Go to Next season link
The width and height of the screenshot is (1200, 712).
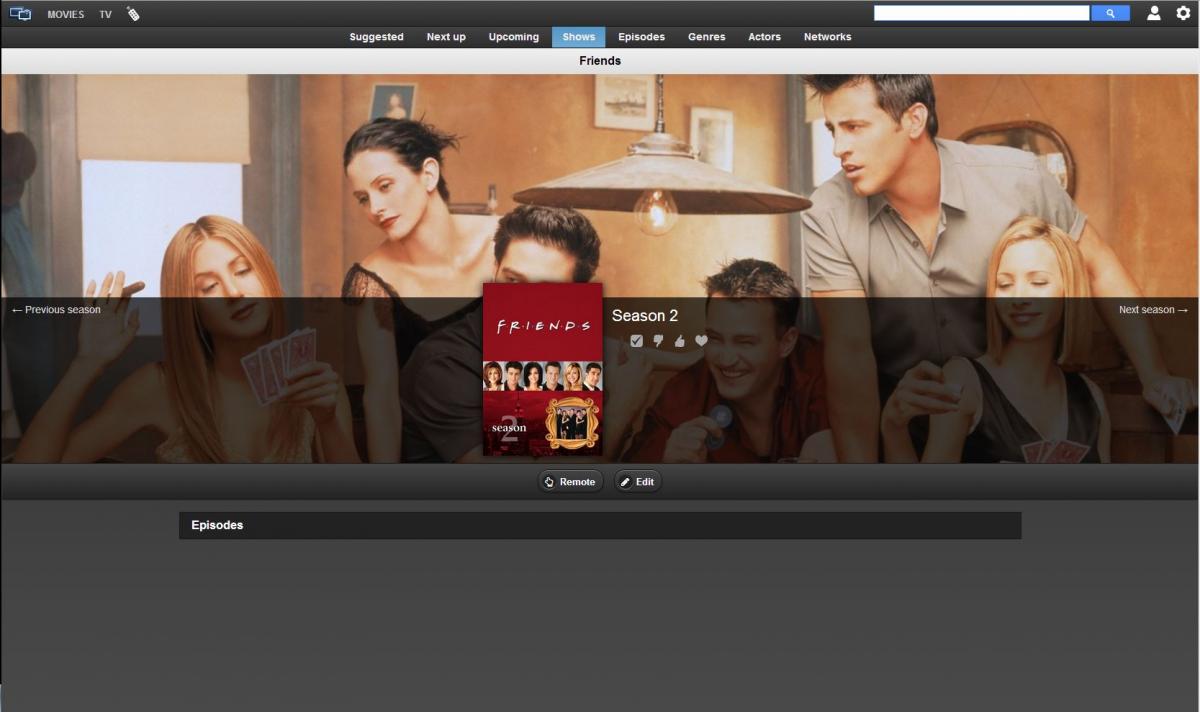pyautogui.click(x=1153, y=310)
